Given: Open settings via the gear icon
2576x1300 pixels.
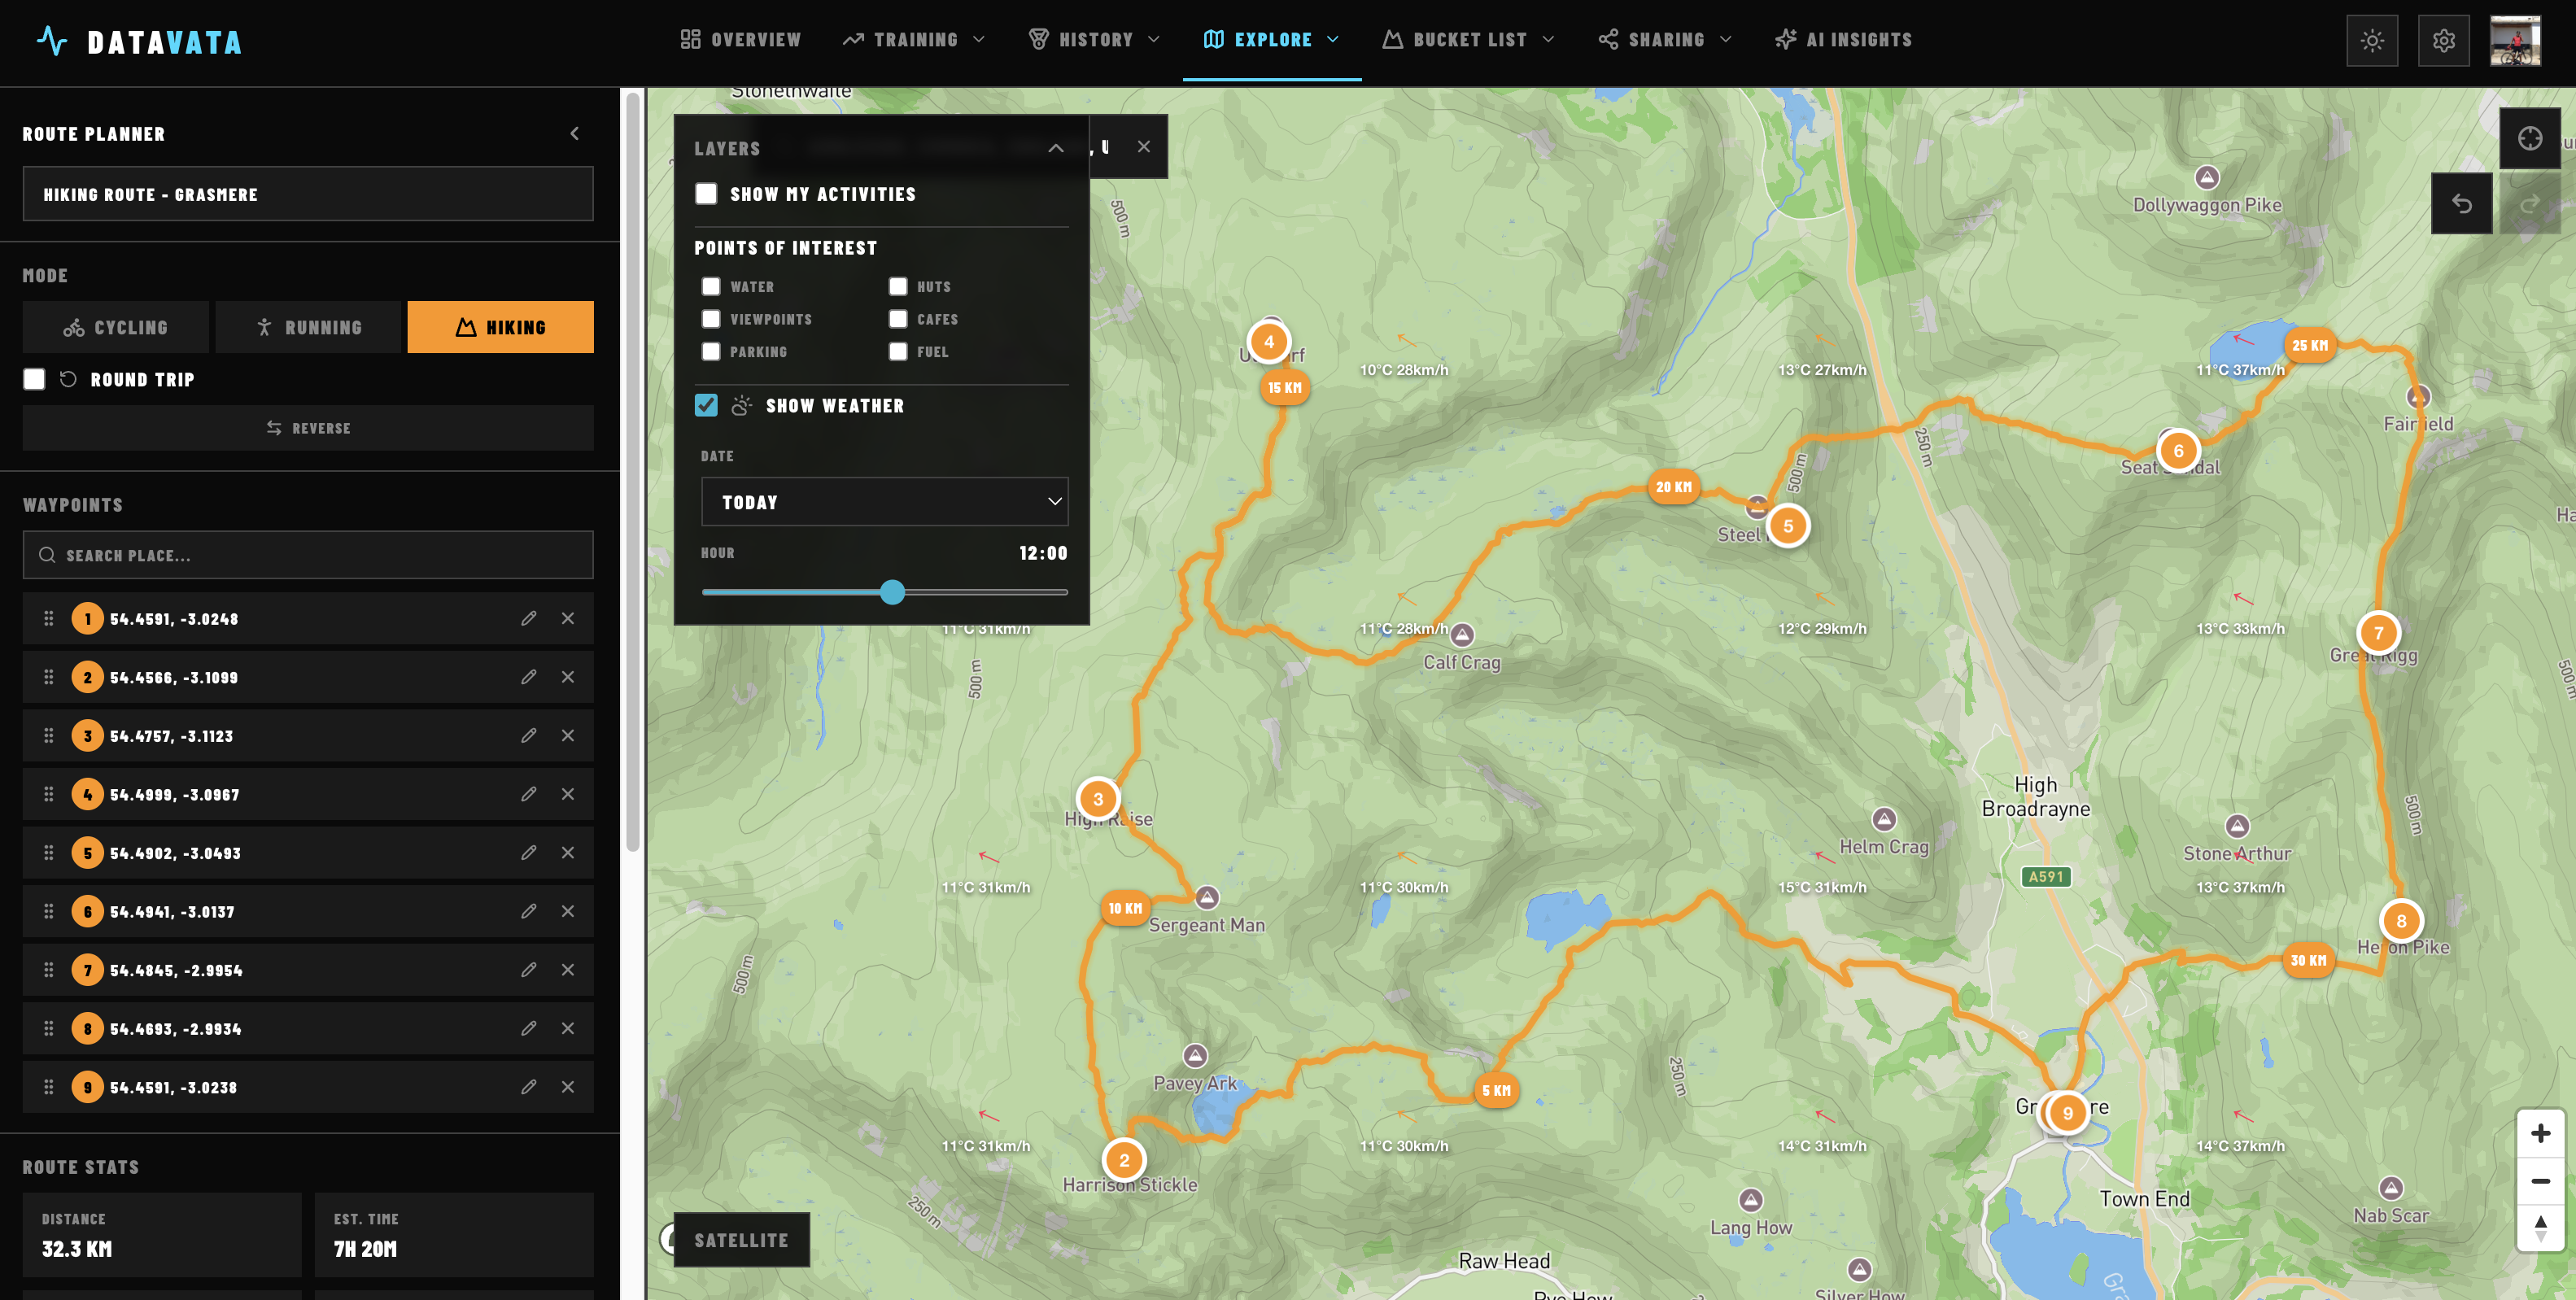Looking at the screenshot, I should pyautogui.click(x=2443, y=41).
